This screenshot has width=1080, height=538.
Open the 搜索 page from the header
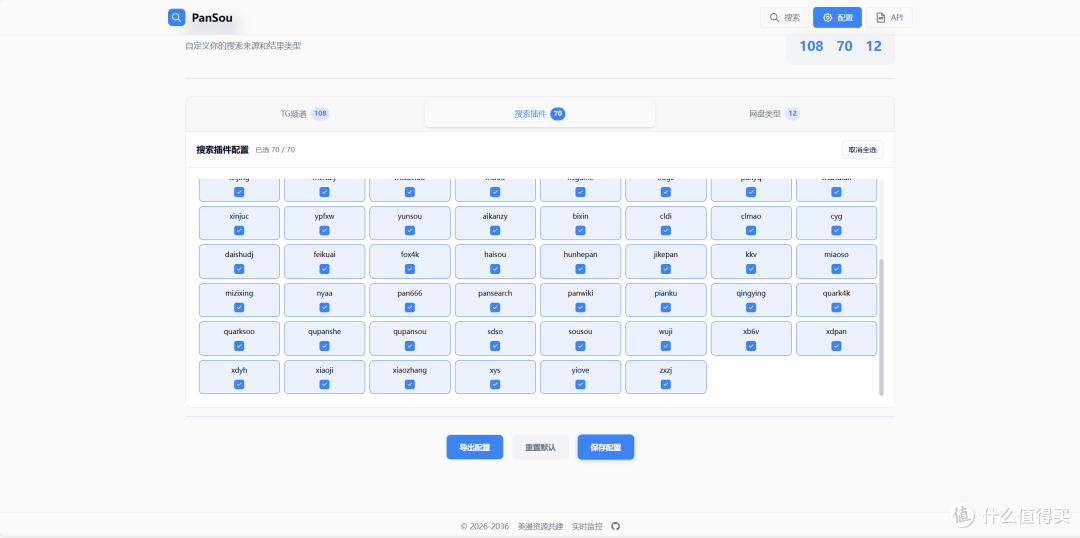[785, 17]
